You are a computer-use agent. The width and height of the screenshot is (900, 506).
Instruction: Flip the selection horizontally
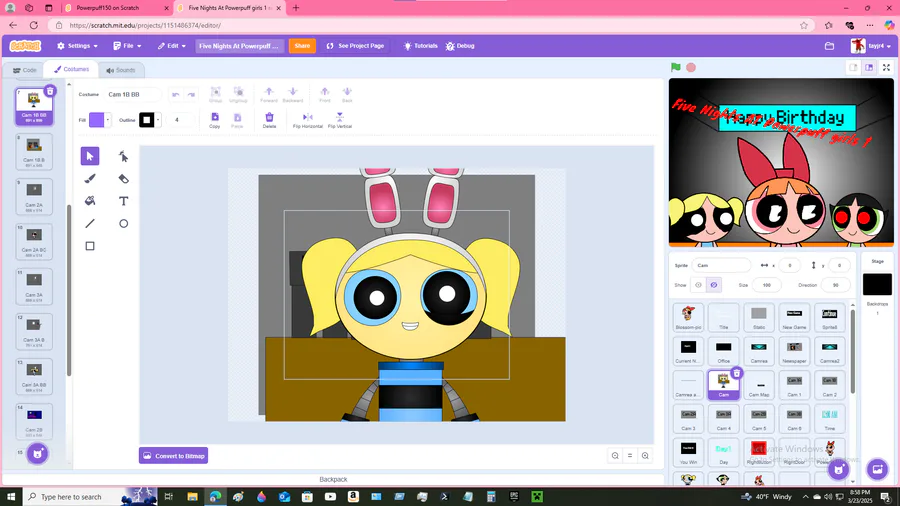(x=308, y=120)
